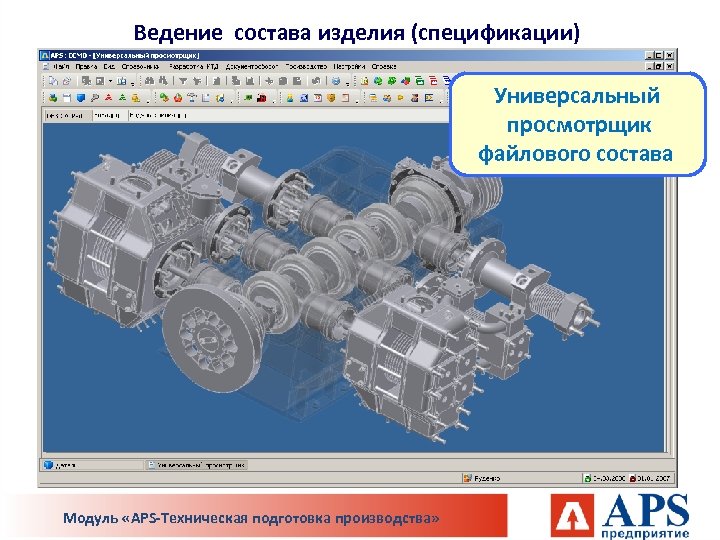
Task: Click the key-magnifier icon in second toolbar
Action: [x=94, y=98]
